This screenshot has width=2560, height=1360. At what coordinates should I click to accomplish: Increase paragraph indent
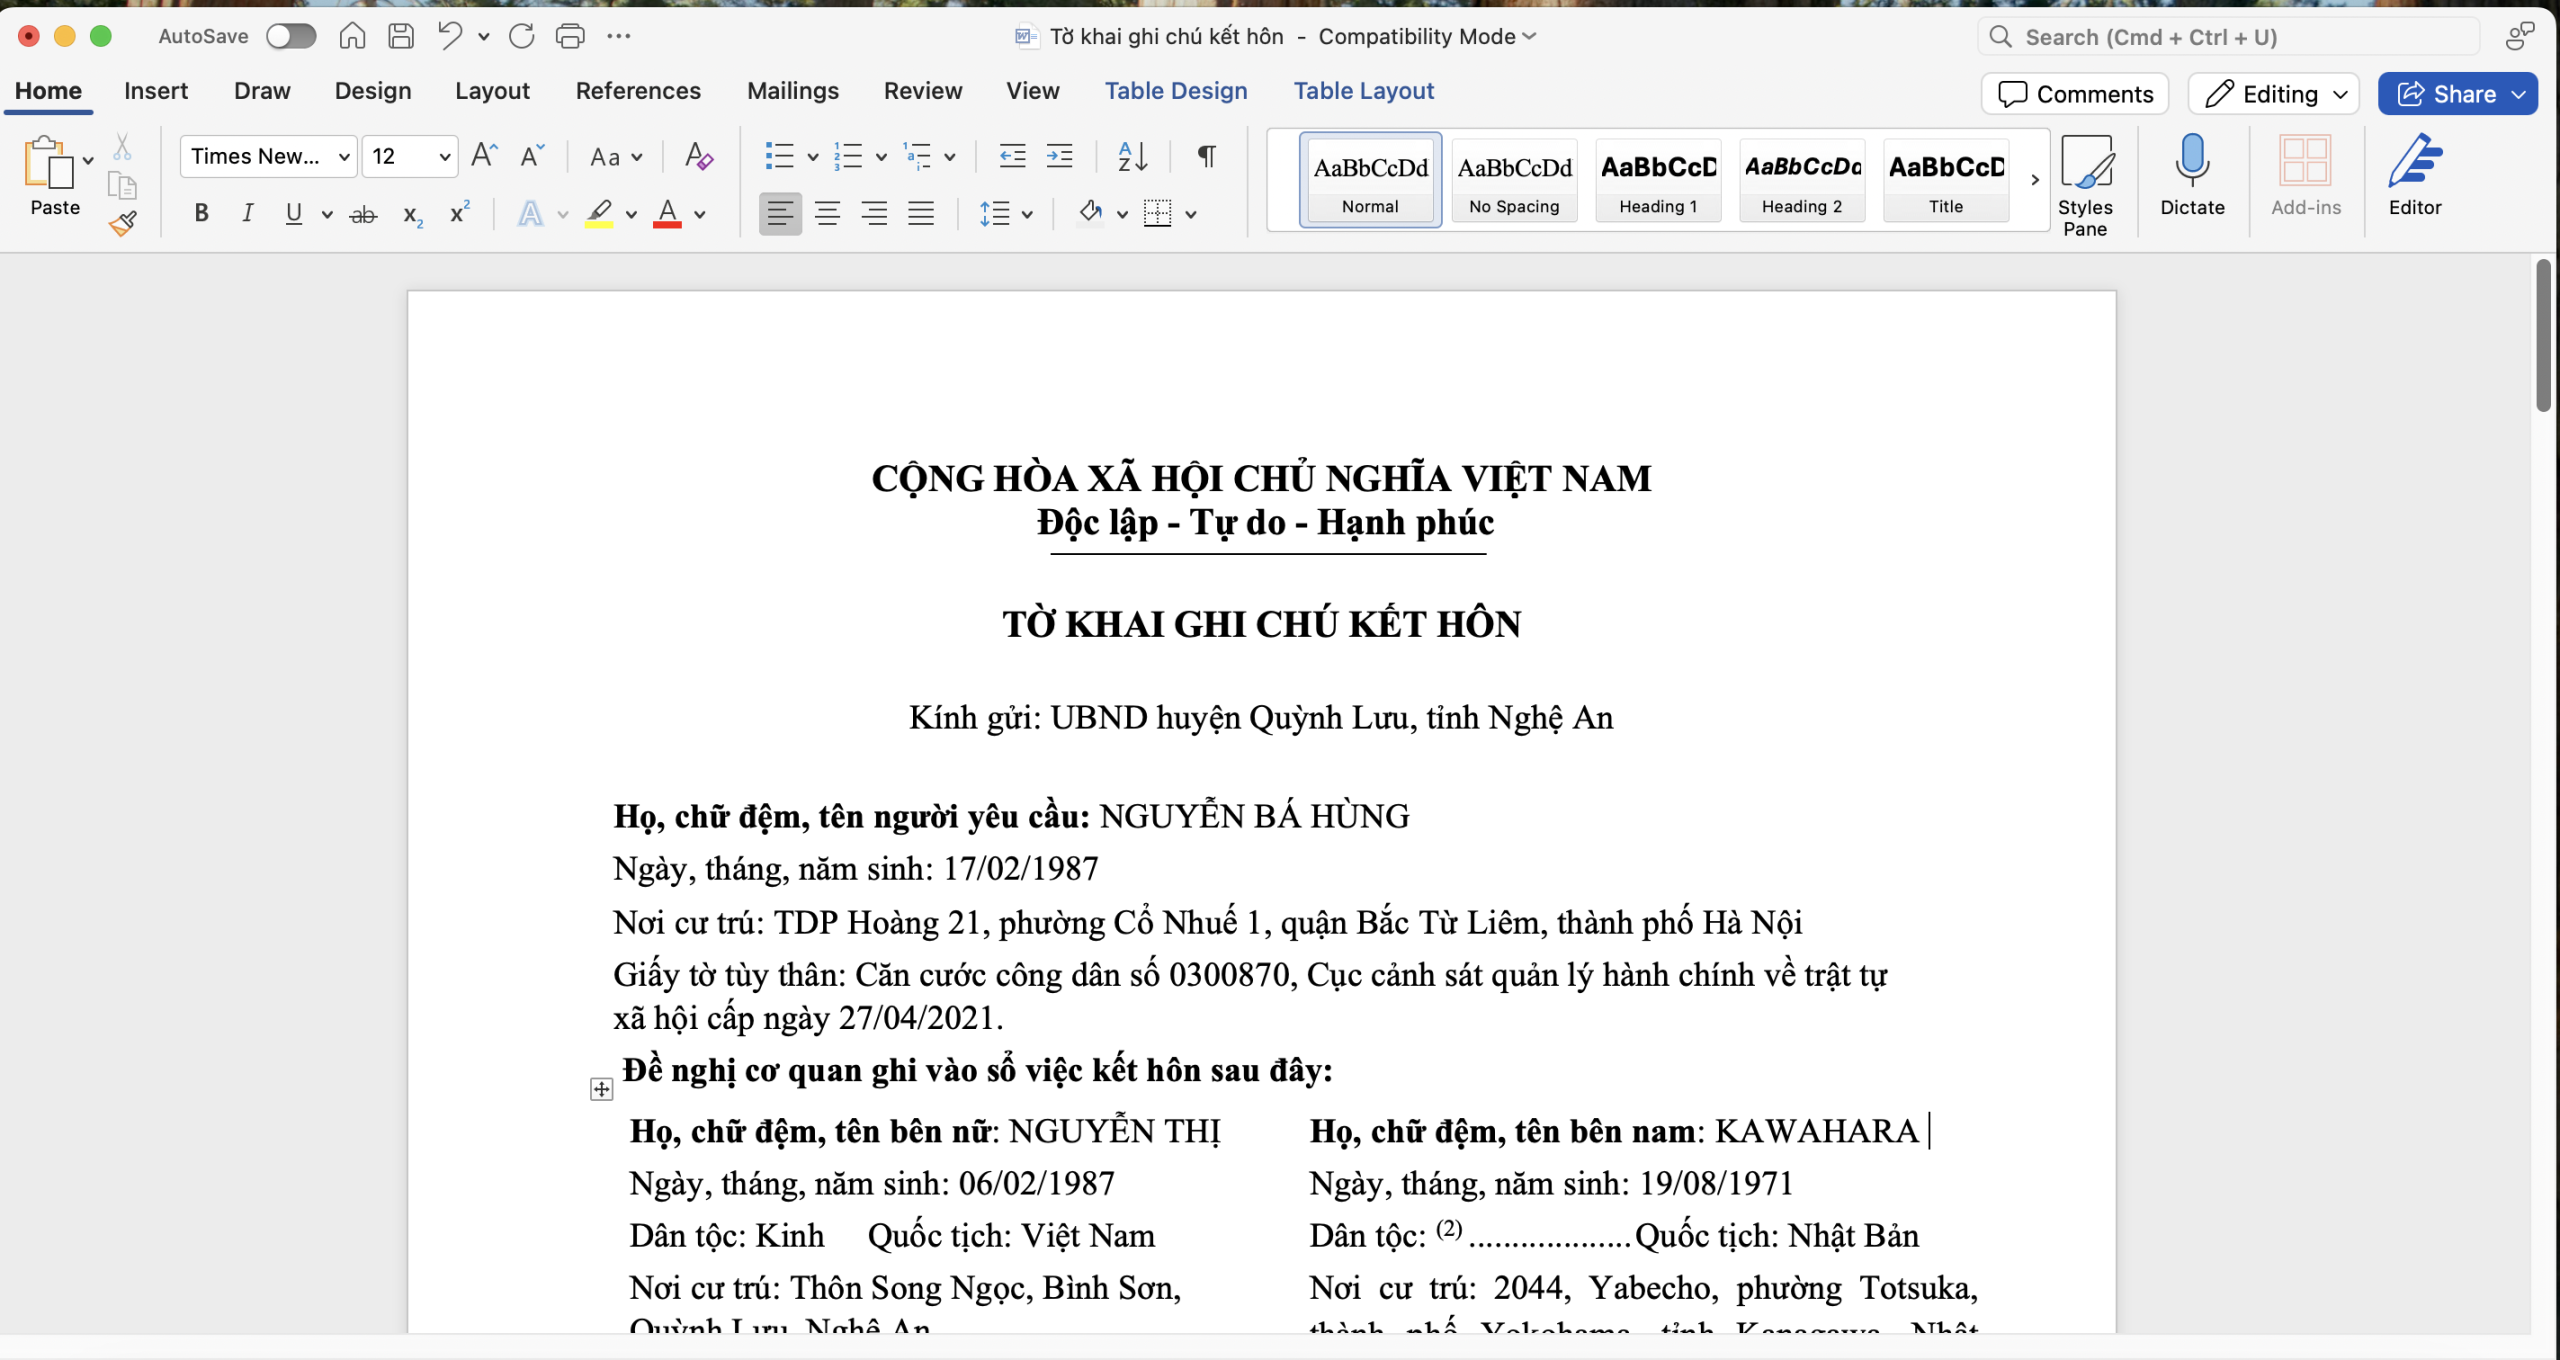[x=1059, y=156]
